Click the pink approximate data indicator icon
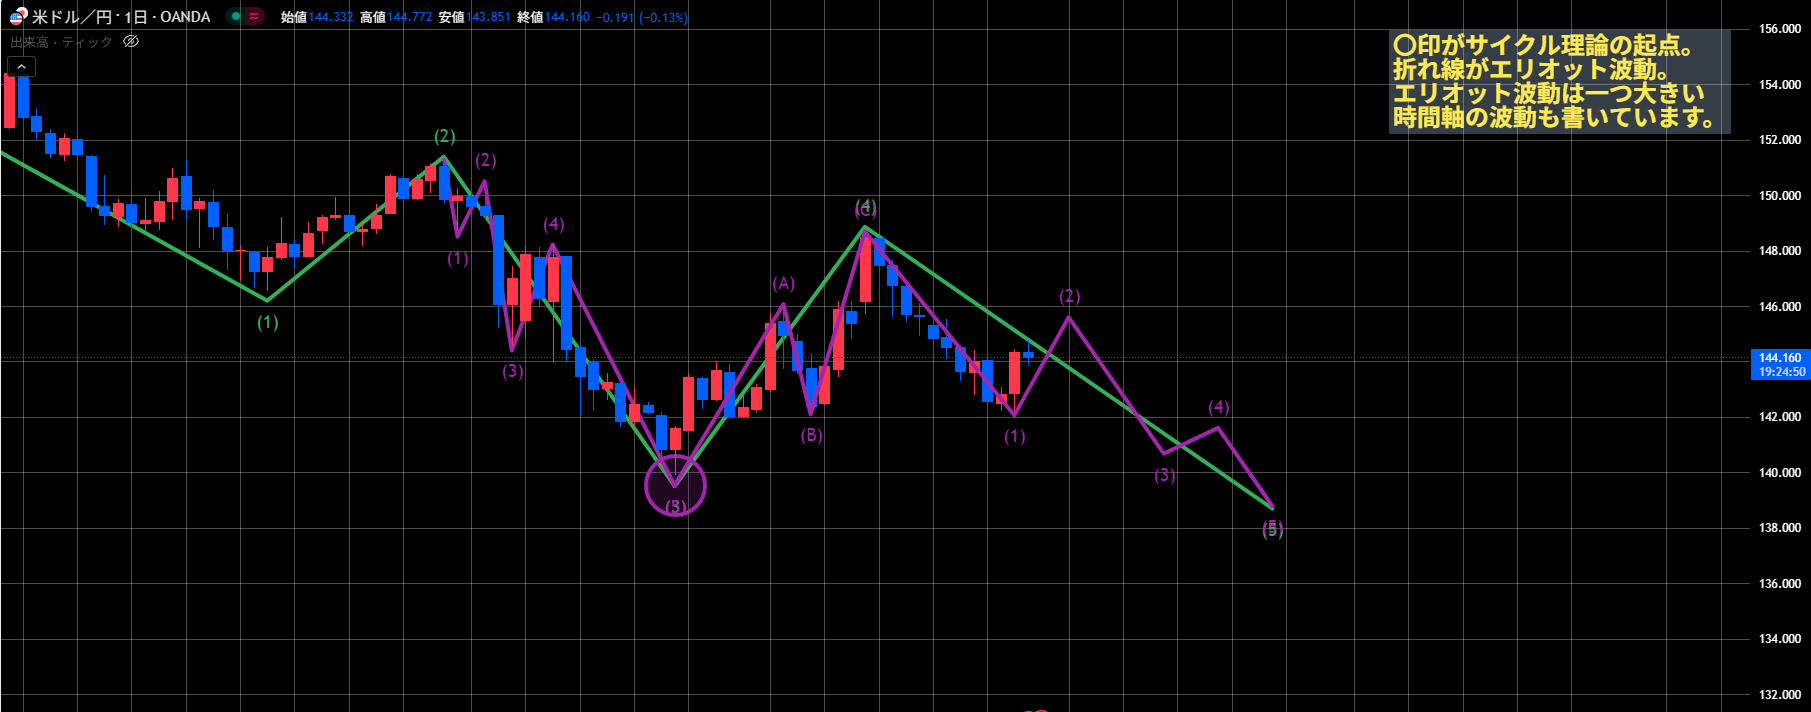 (x=254, y=16)
